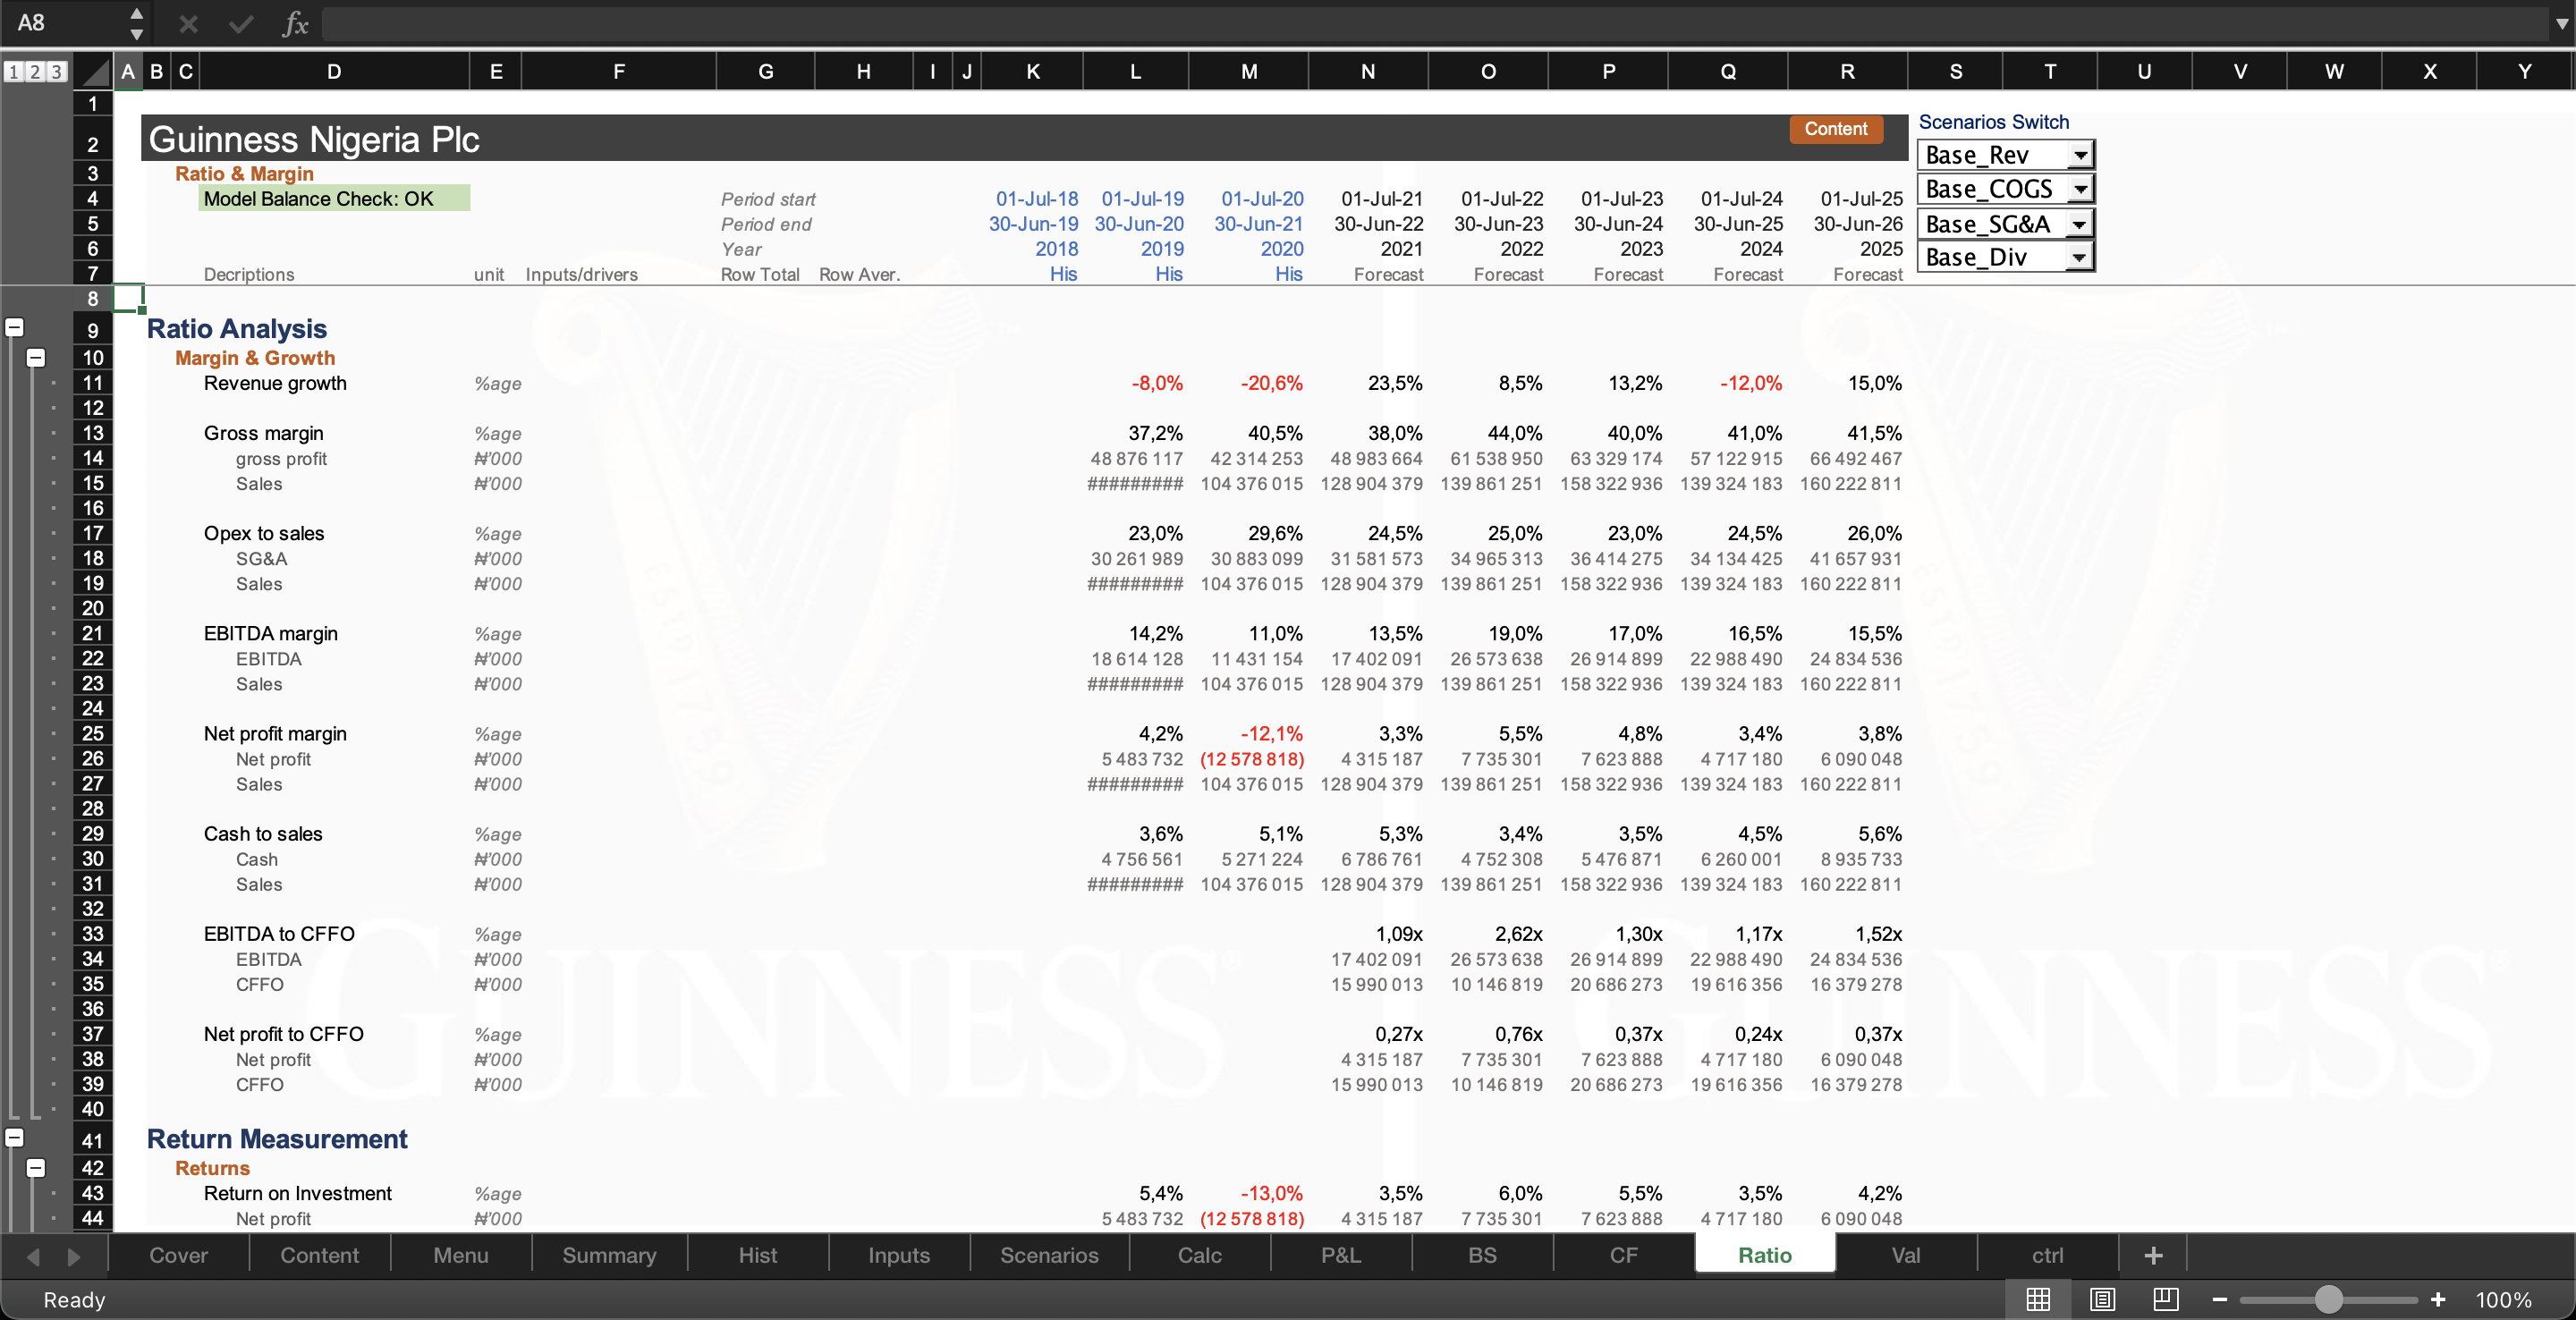Click the orange Content button
Image resolution: width=2576 pixels, height=1320 pixels.
tap(1835, 129)
